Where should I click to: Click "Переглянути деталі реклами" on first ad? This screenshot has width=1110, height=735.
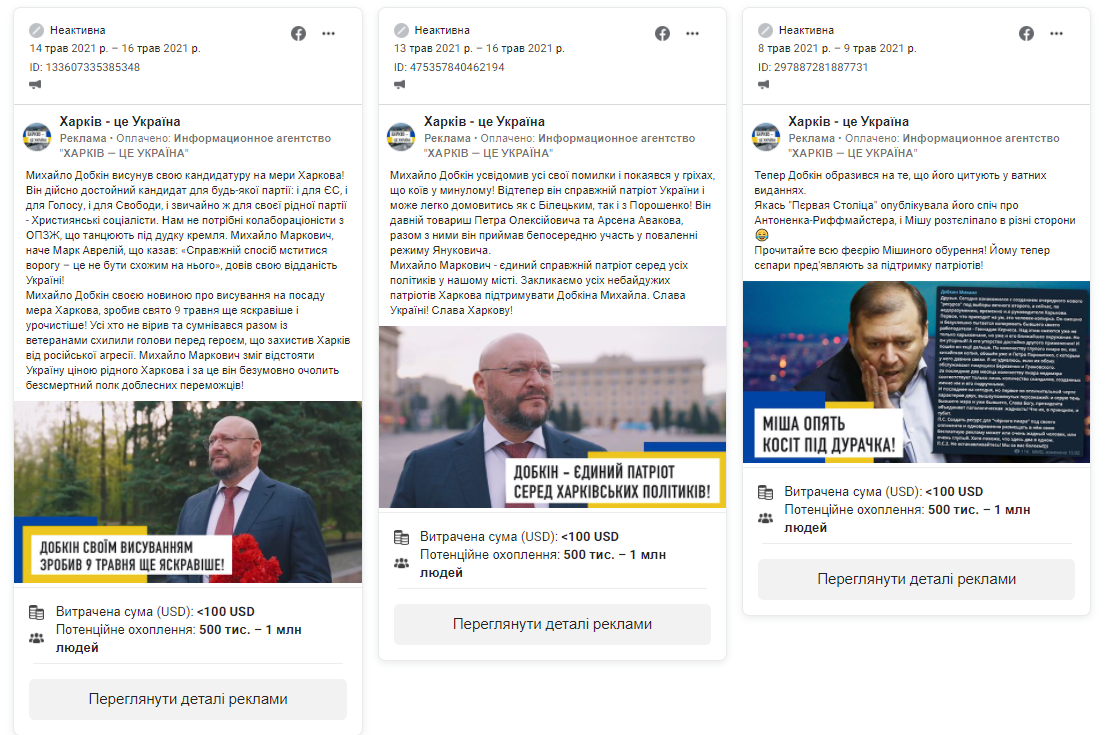pyautogui.click(x=188, y=699)
